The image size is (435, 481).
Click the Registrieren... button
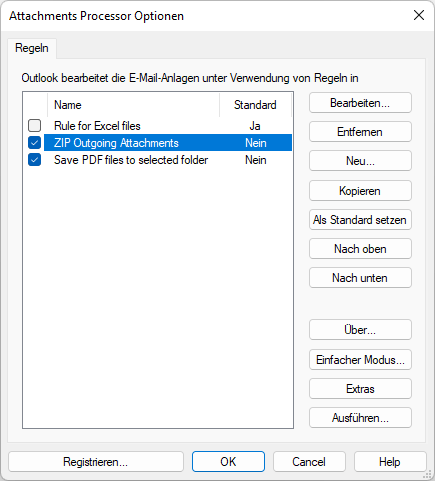pyautogui.click(x=96, y=462)
